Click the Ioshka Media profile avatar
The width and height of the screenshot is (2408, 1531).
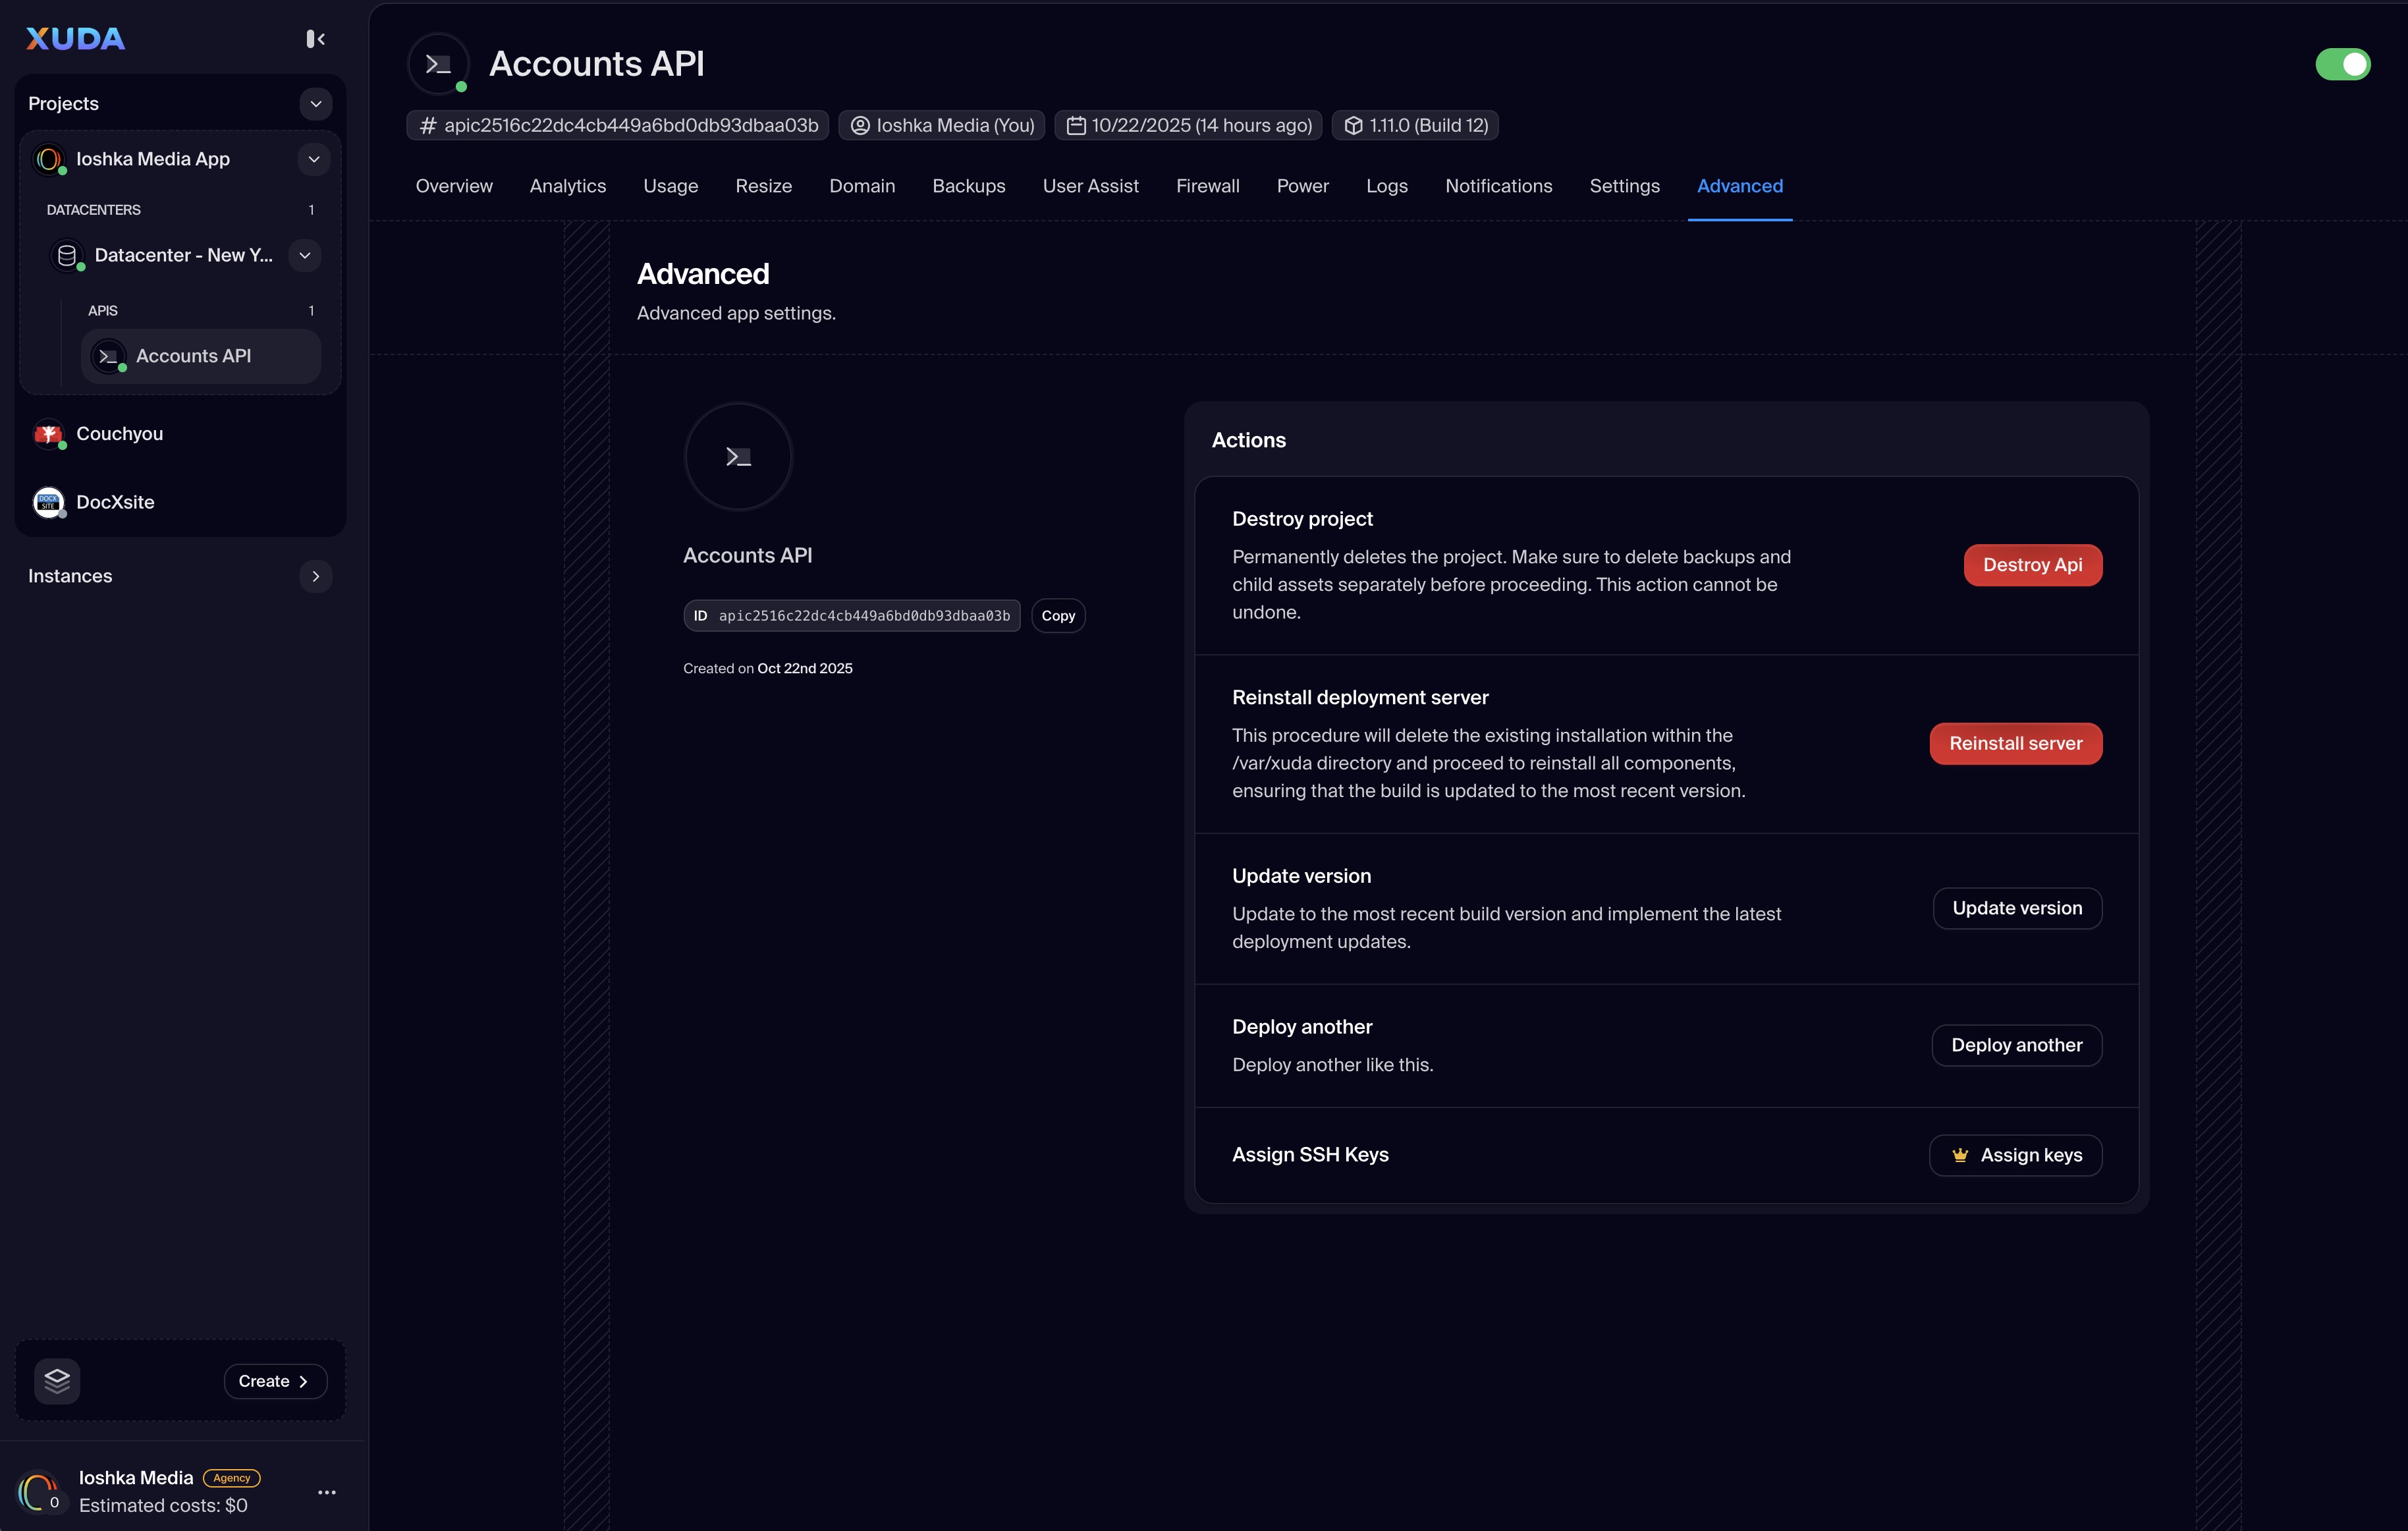pos(38,1492)
